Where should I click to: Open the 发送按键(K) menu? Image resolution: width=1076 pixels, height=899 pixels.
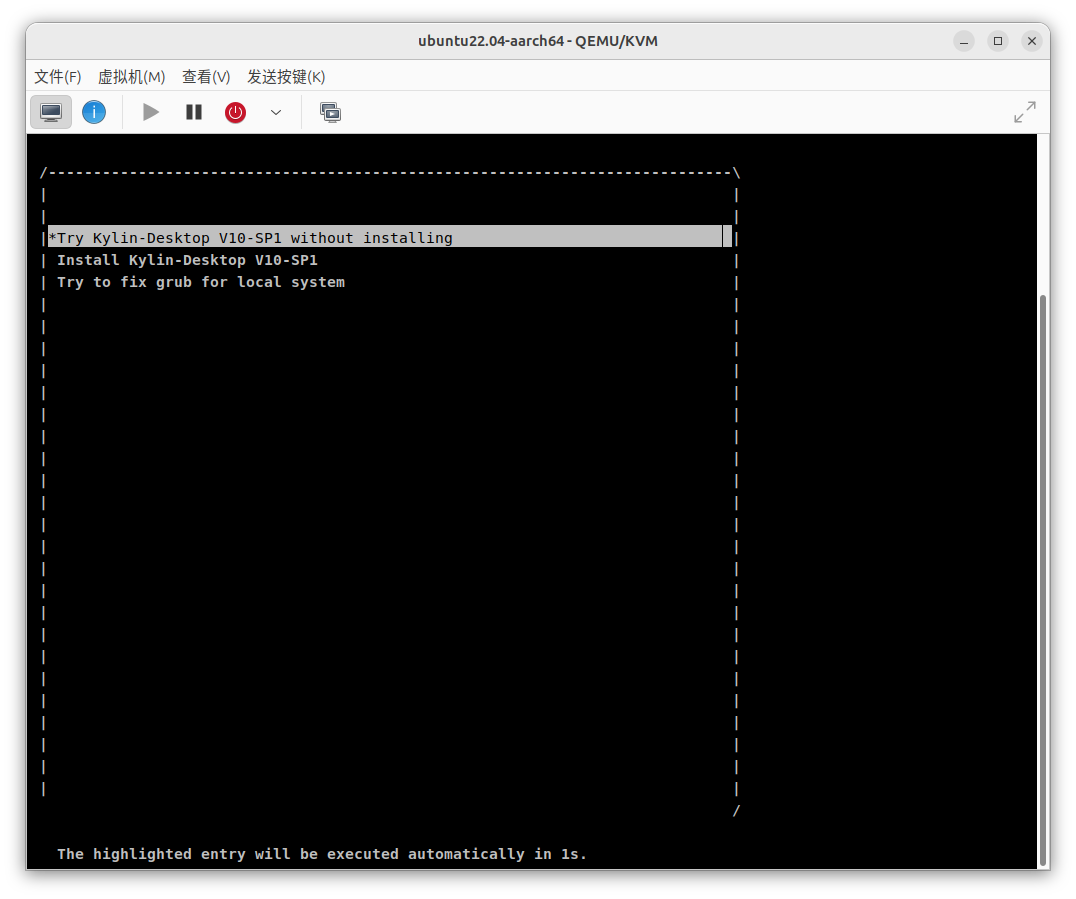point(286,77)
